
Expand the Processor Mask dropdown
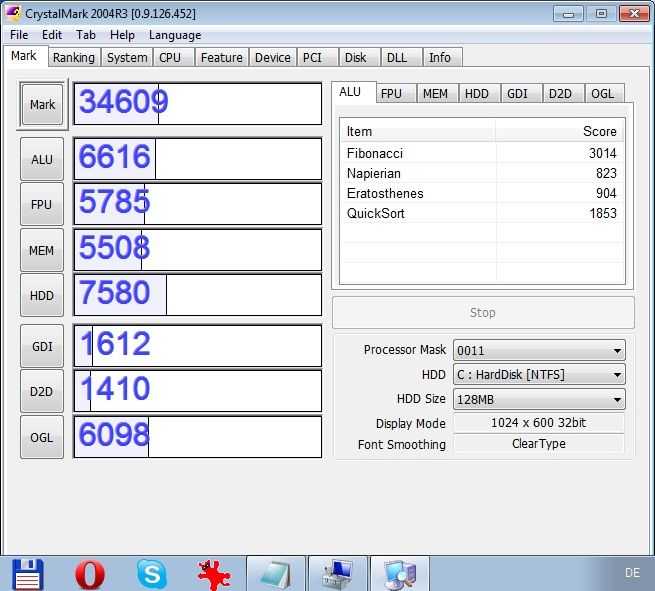539,350
